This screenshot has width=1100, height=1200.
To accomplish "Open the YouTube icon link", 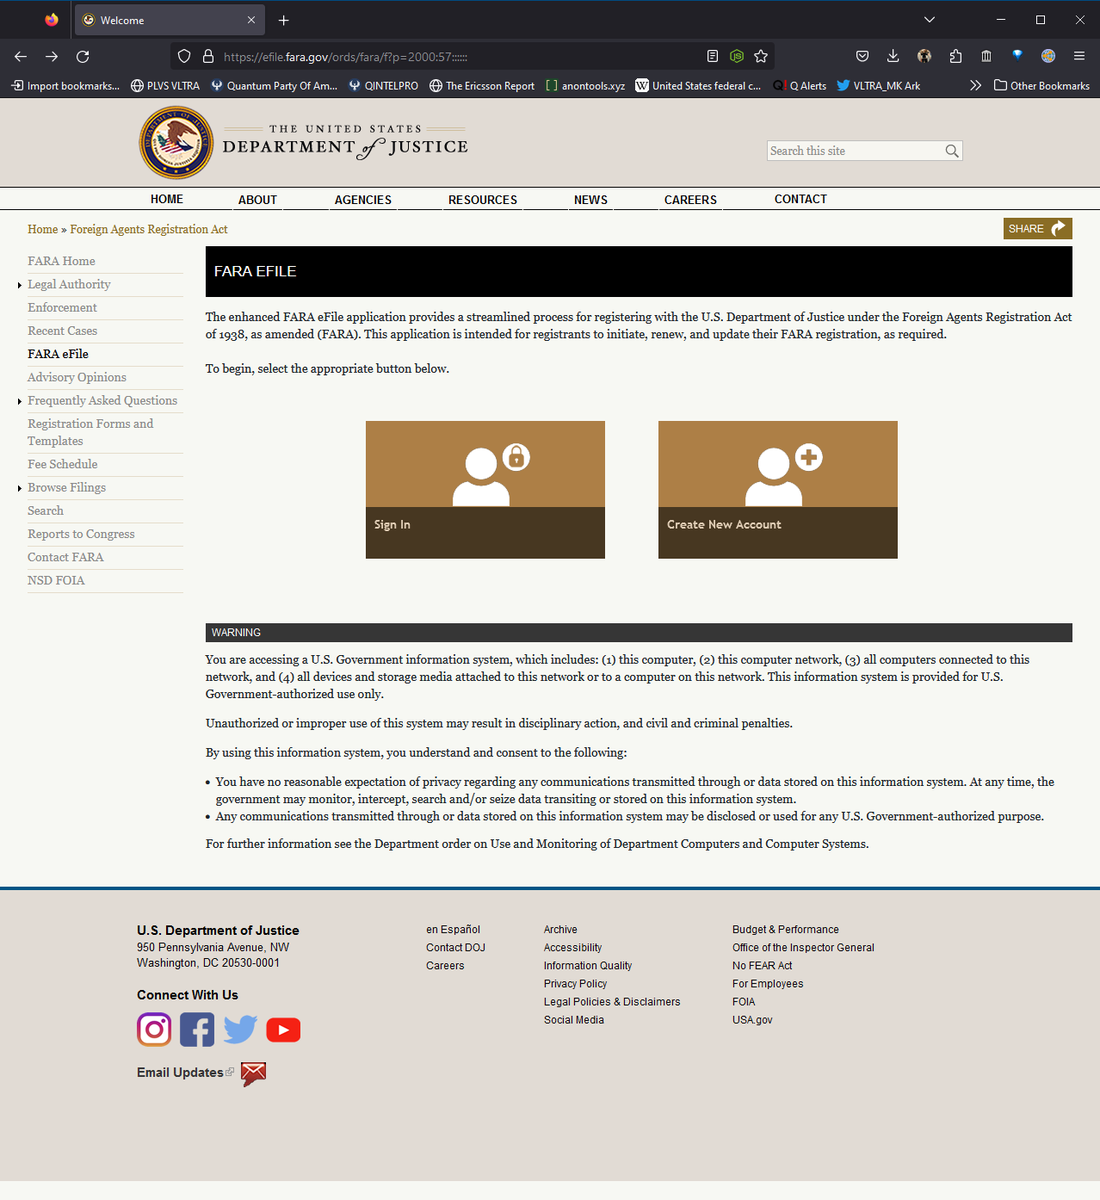I will pyautogui.click(x=283, y=1030).
